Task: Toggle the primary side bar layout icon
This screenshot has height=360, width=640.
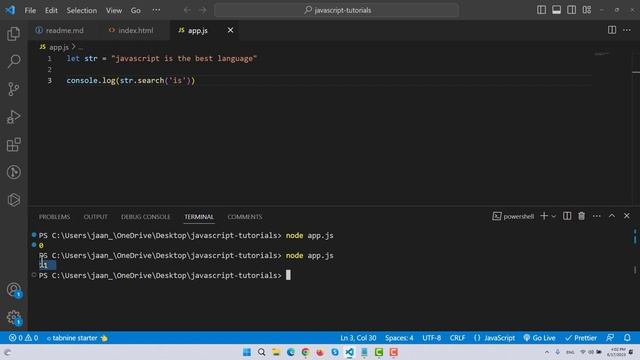Action: (541, 10)
